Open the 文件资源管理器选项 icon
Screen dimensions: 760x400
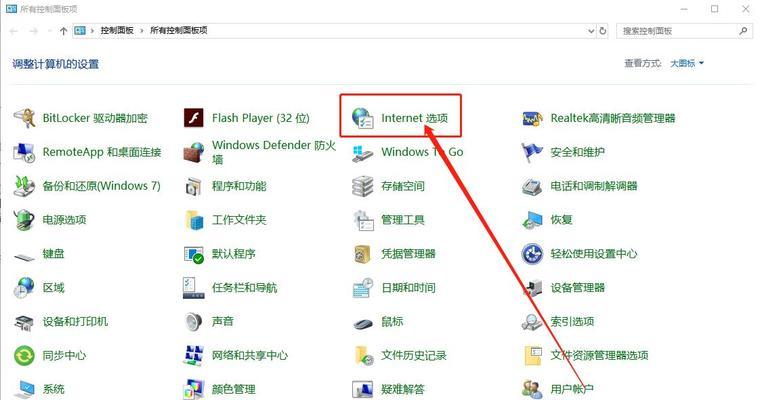coord(532,356)
